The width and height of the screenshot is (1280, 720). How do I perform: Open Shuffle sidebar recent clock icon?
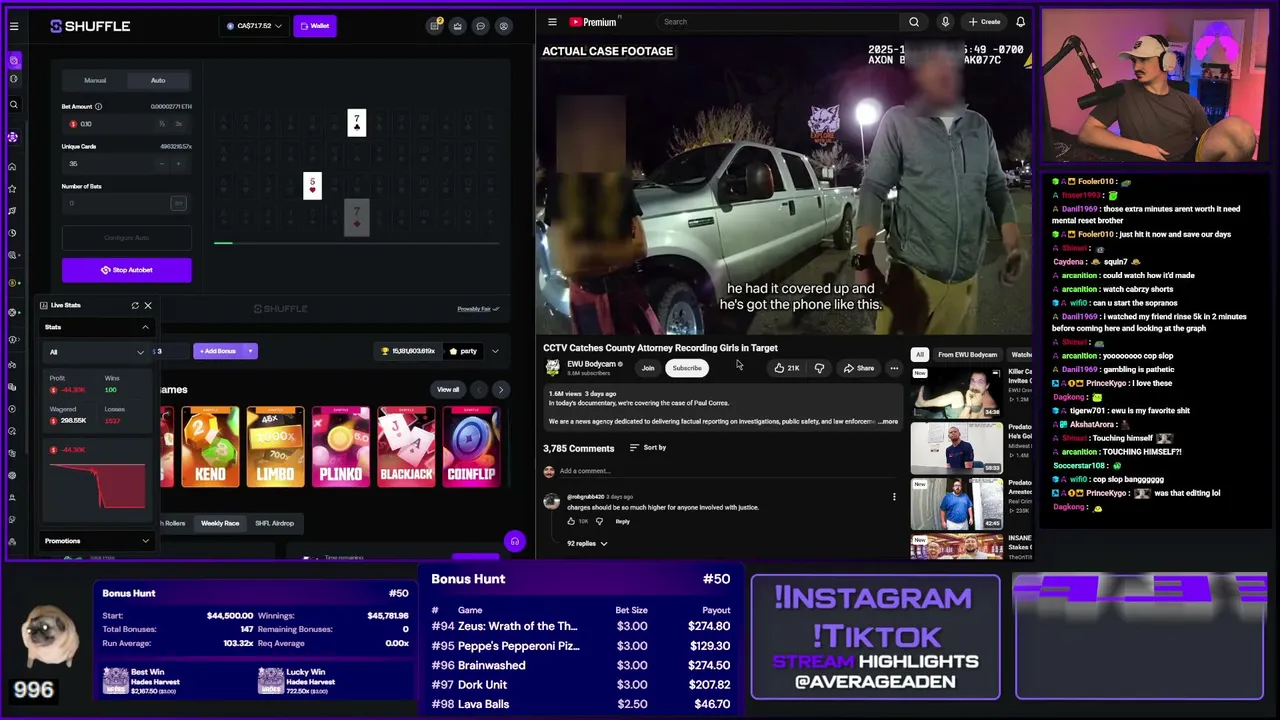pos(13,233)
